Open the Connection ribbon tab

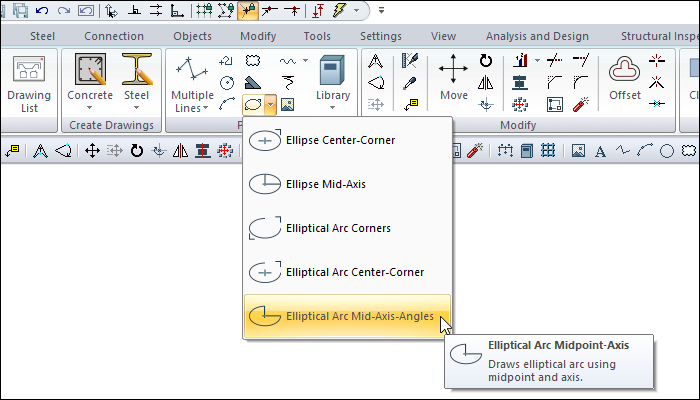pyautogui.click(x=114, y=36)
